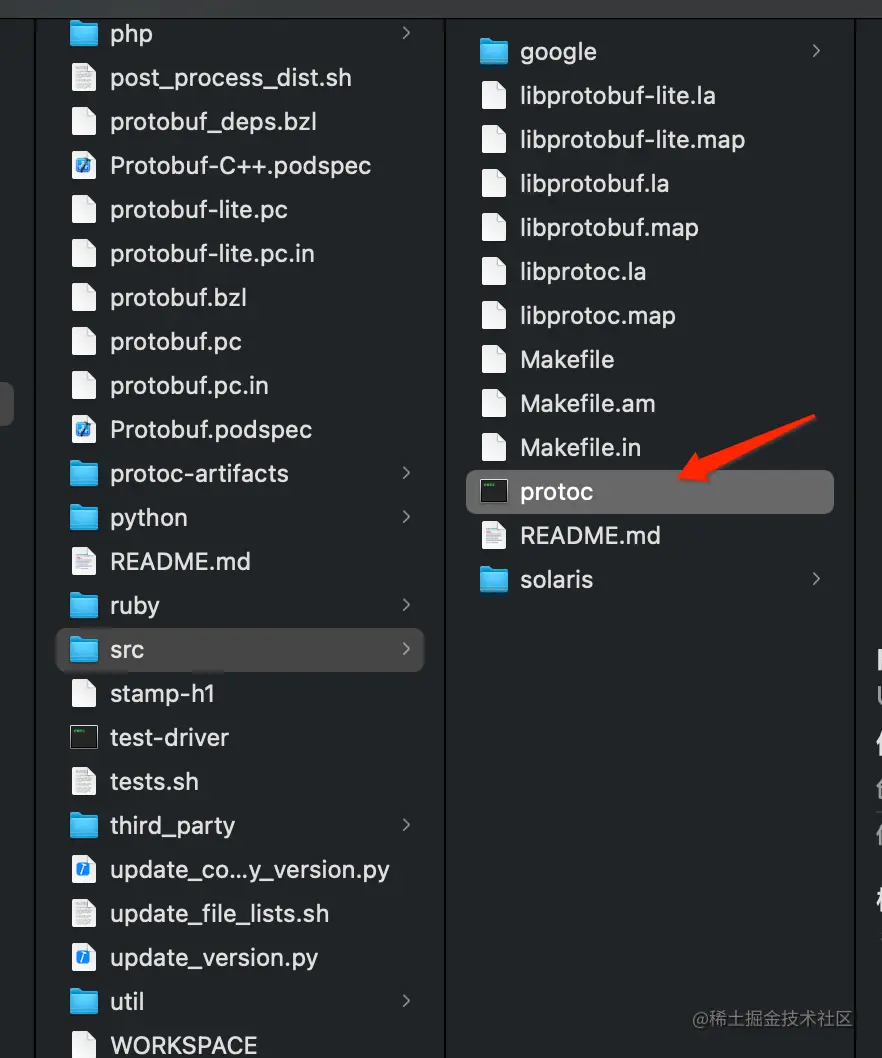This screenshot has width=882, height=1058.
Task: Select protobuf-lite.pc file name
Action: click(199, 210)
